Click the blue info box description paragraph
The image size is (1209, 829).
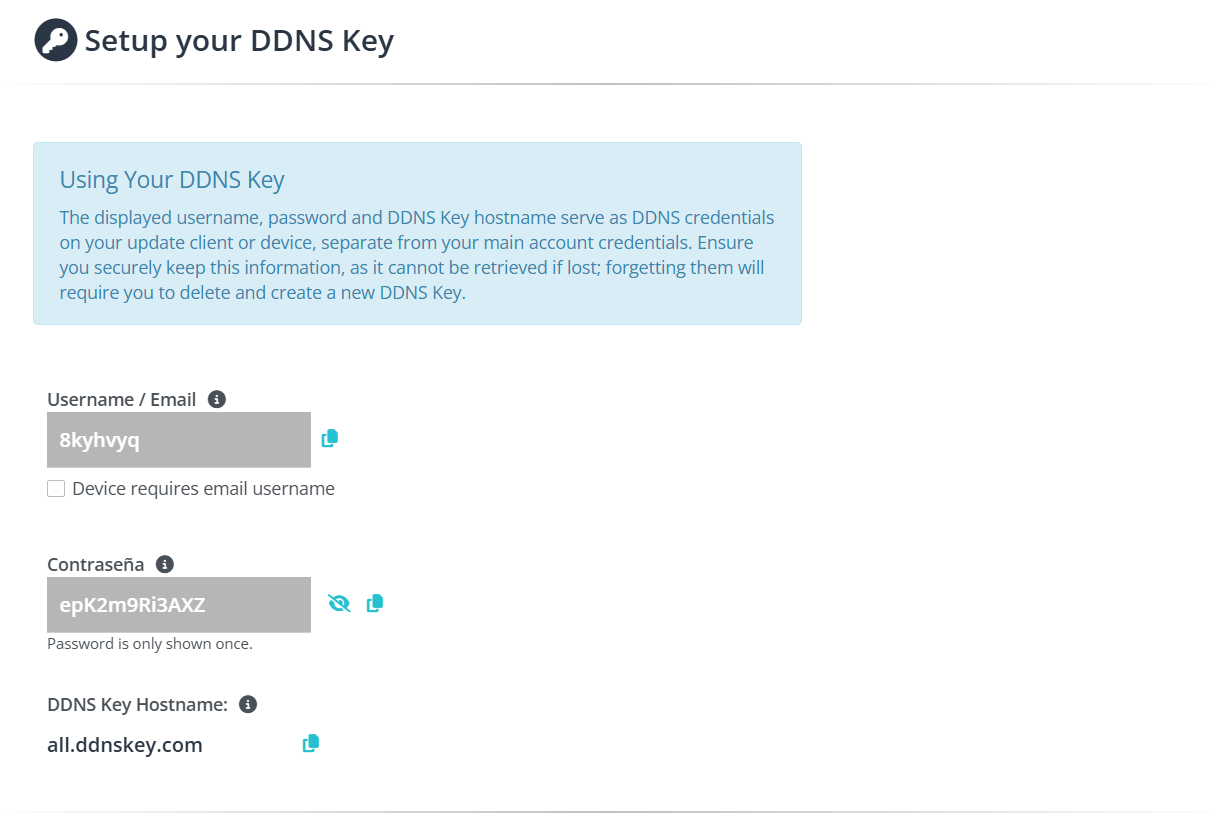coord(417,255)
